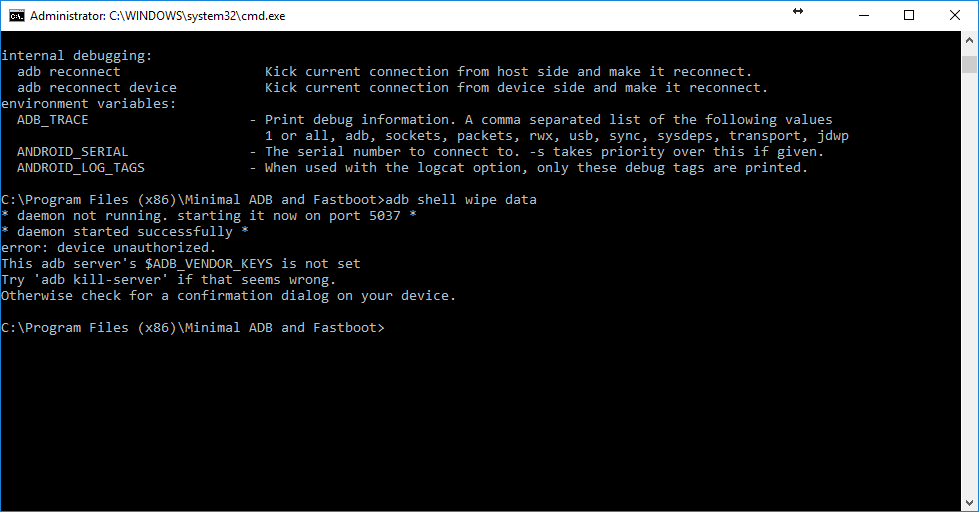Screen dimensions: 979x512
Task: Click the 'error: device unauthorized.' line
Action: pyautogui.click(x=109, y=248)
